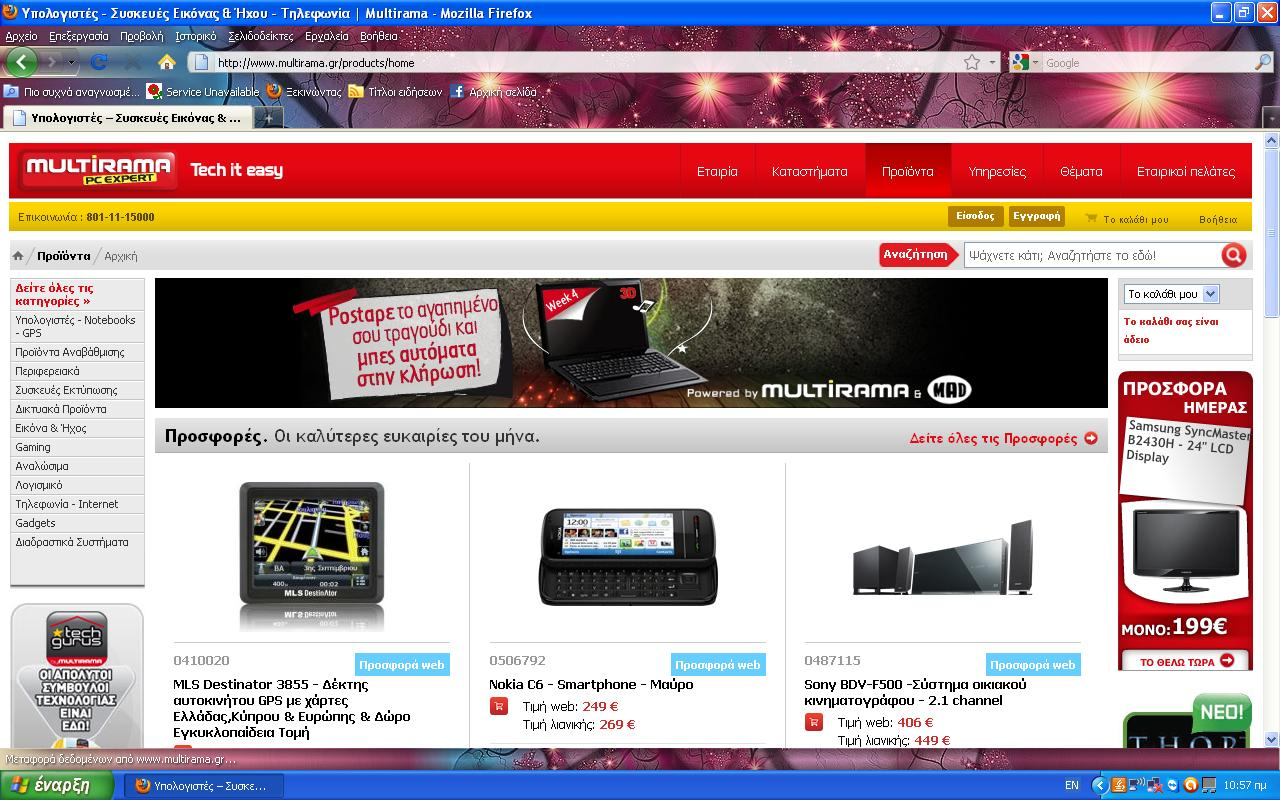Open the Ιστορικό menu
Image resolution: width=1280 pixels, height=800 pixels.
click(x=195, y=36)
